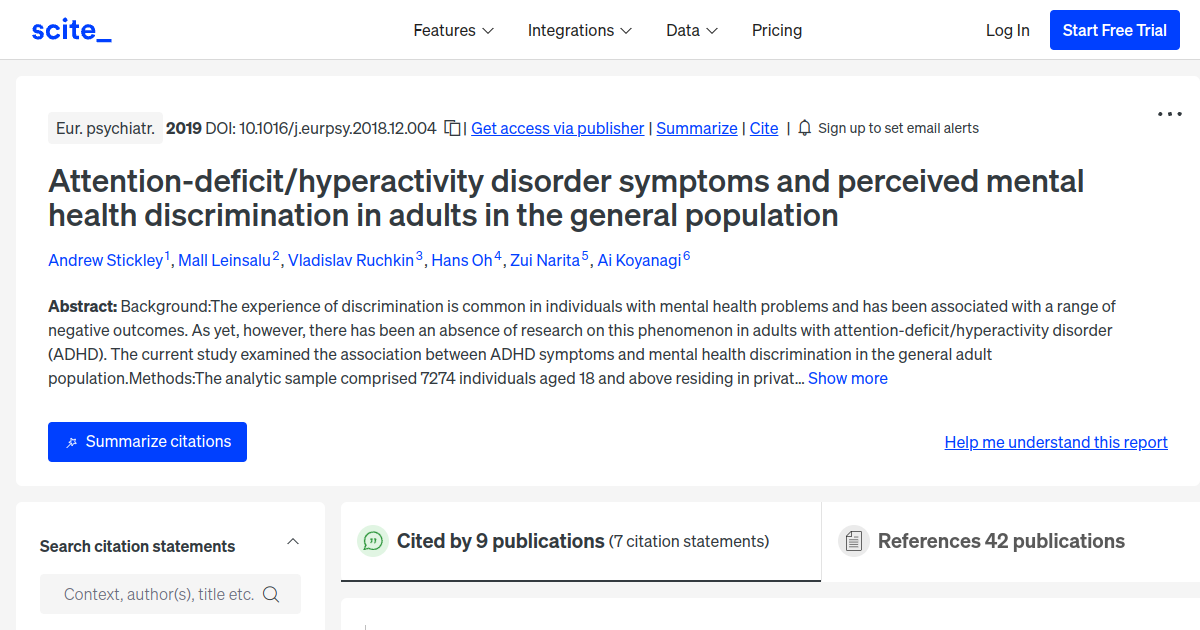Viewport: 1200px width, 630px height.
Task: Switch to the References 42 publications tab
Action: tap(1001, 540)
